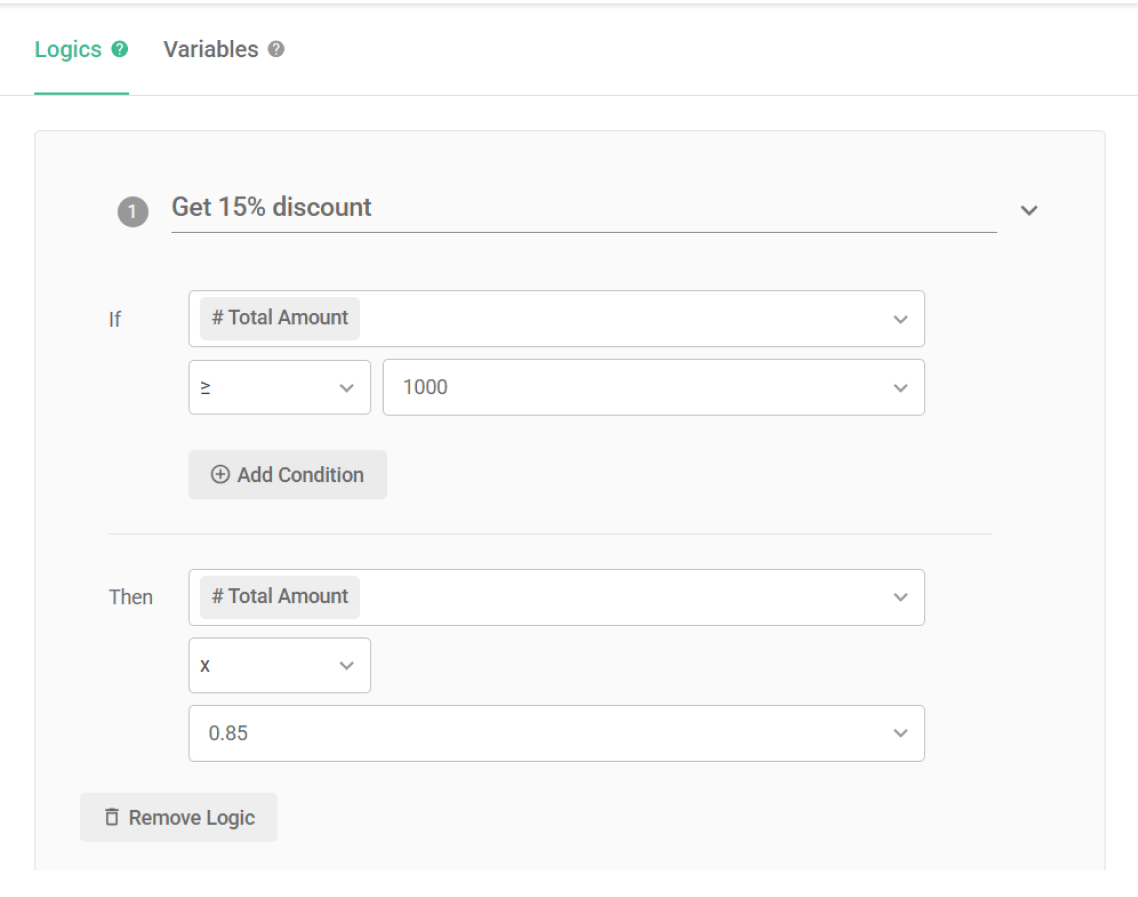
Task: Open the Then field dropdown arrow
Action: click(x=900, y=597)
